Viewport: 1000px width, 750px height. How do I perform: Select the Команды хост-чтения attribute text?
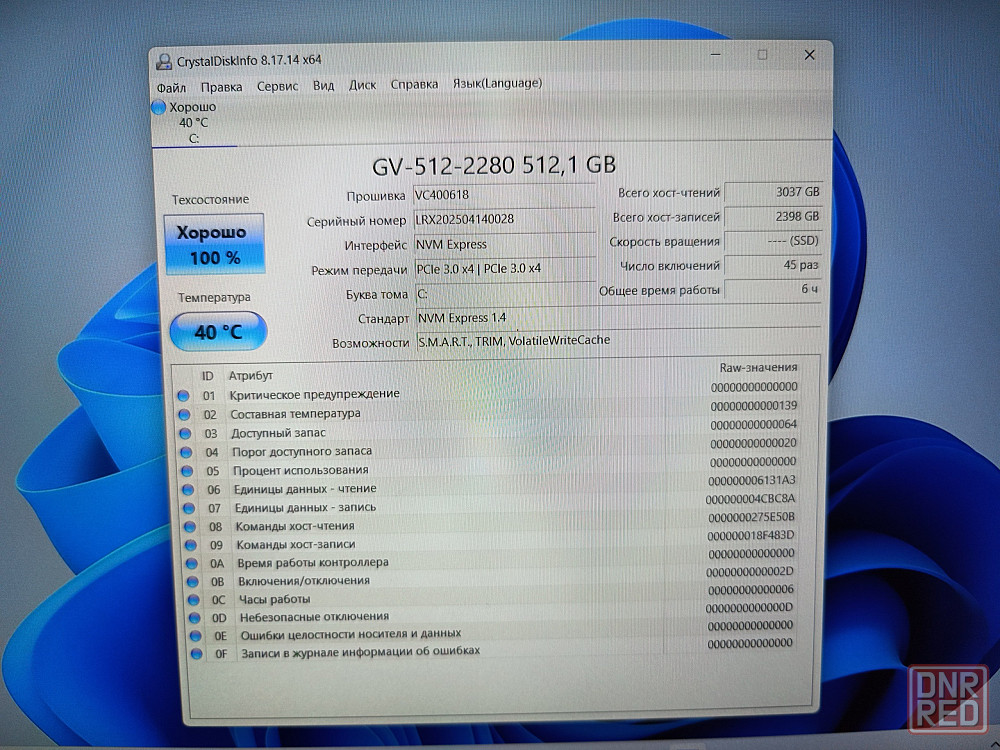pyautogui.click(x=295, y=526)
